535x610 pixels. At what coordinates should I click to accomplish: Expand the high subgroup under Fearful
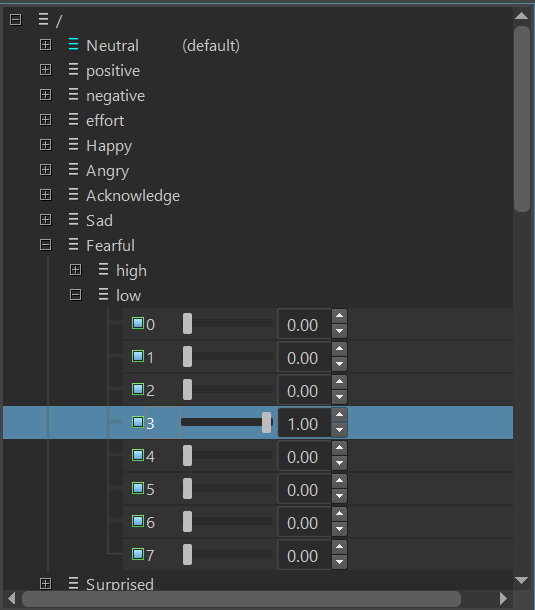(75, 270)
